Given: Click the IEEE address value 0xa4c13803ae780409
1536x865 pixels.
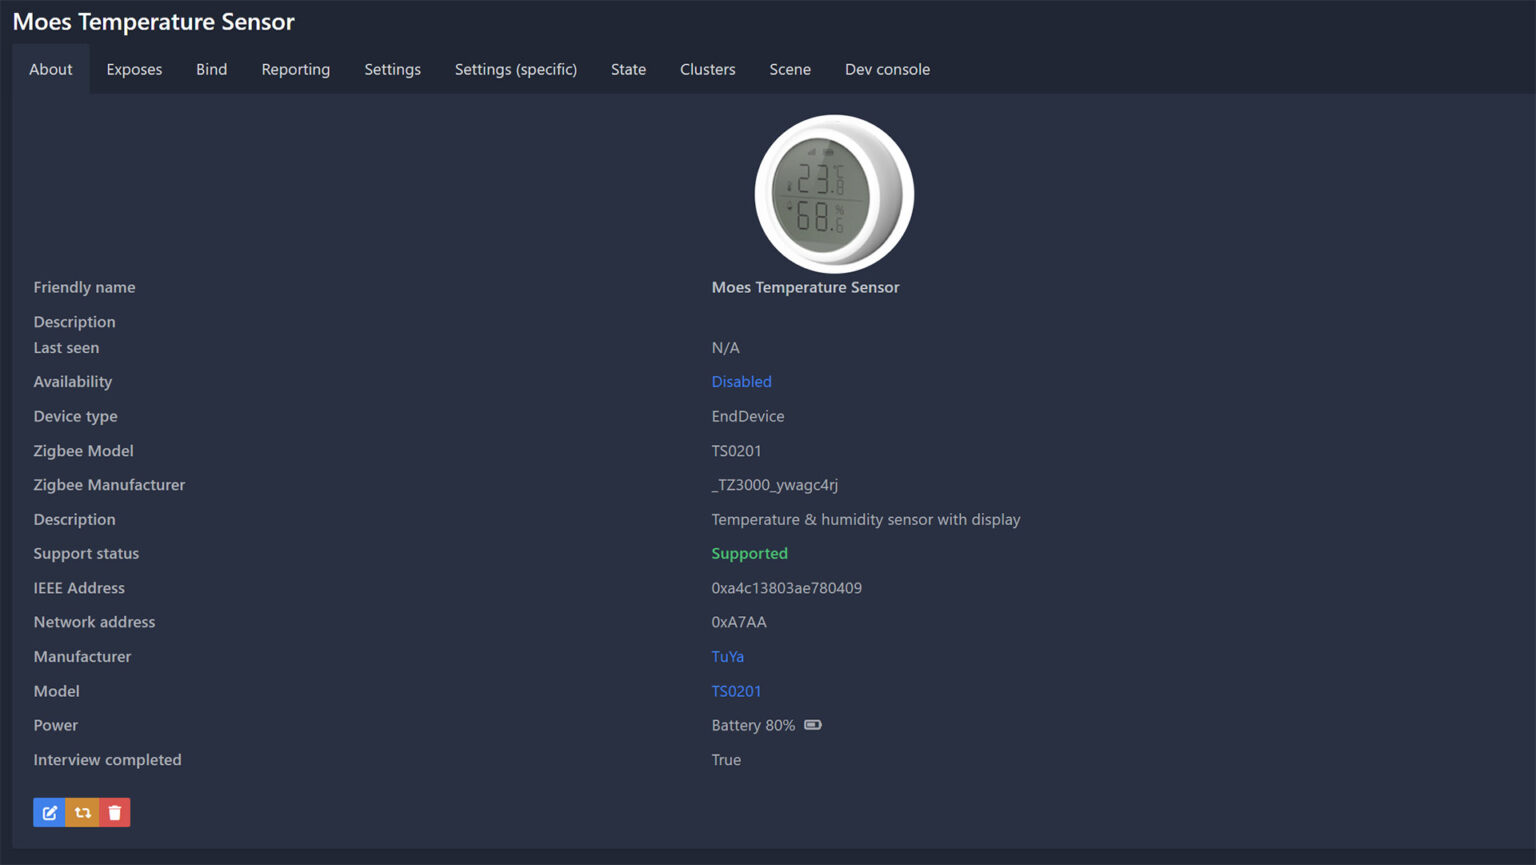Looking at the screenshot, I should [x=786, y=588].
